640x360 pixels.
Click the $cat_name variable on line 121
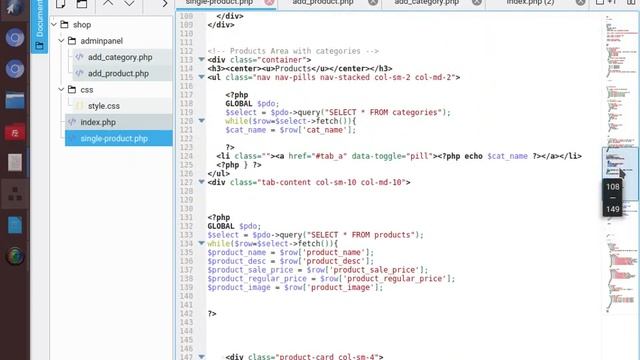point(245,130)
